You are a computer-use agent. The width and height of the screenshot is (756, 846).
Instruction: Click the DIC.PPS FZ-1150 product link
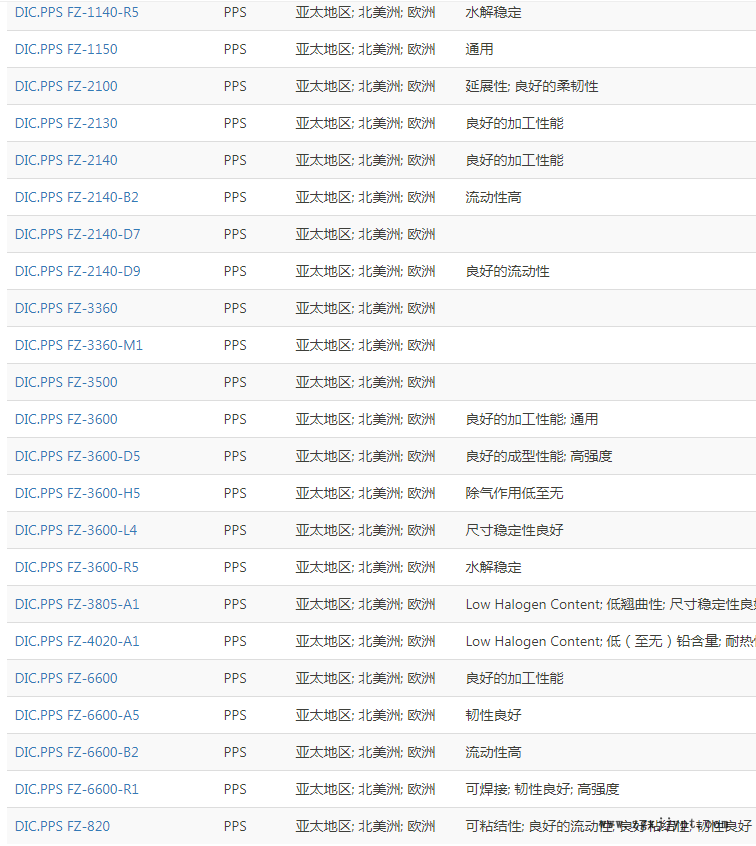(65, 50)
